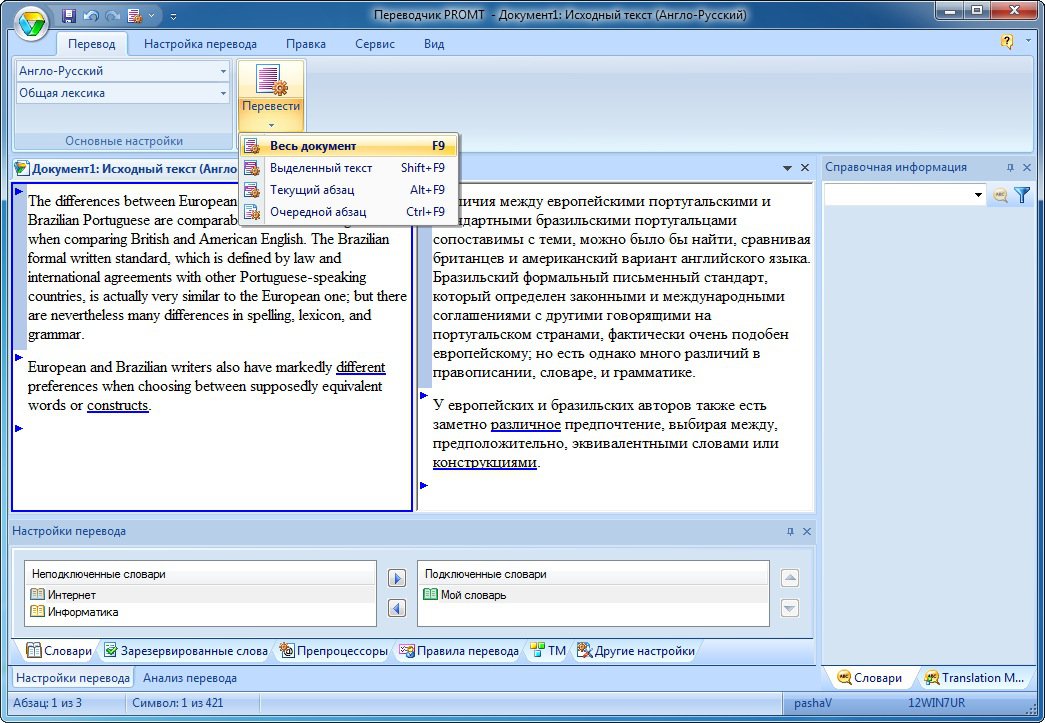Select the Анализ перевода bottom tab
This screenshot has width=1045, height=723.
click(x=190, y=678)
